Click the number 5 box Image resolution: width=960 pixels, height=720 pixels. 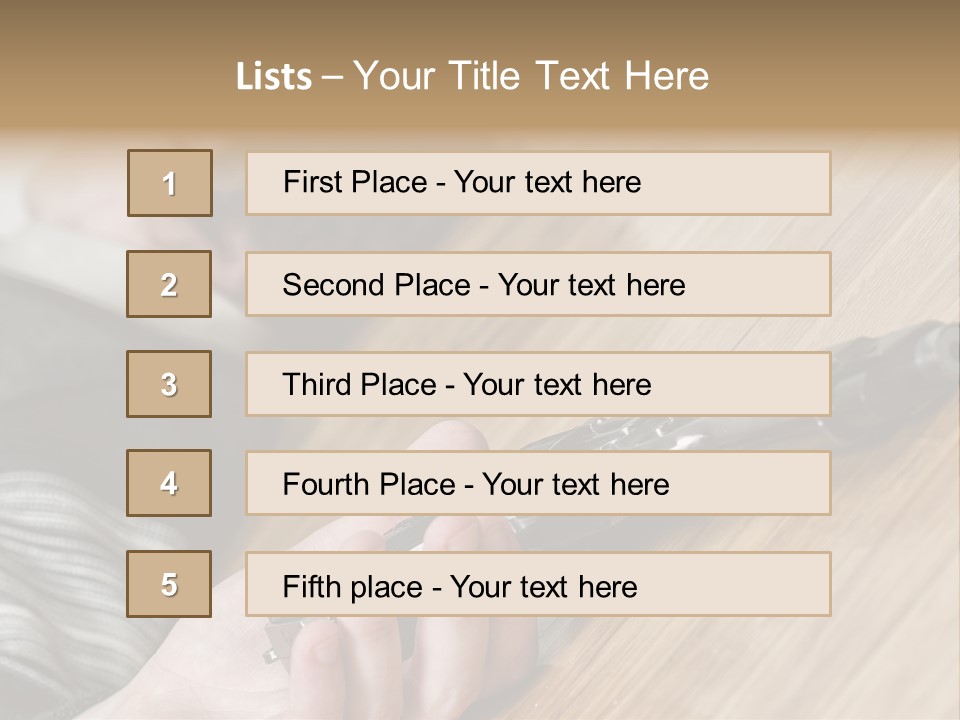point(169,584)
